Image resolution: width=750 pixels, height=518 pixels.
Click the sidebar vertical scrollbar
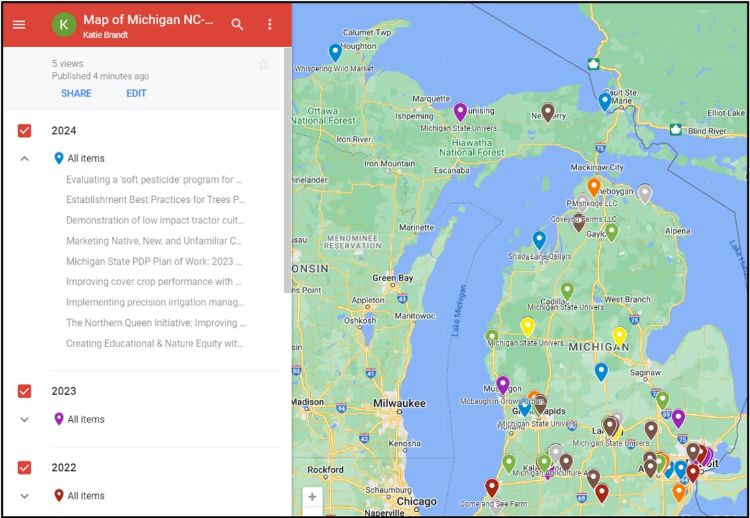pos(287,170)
